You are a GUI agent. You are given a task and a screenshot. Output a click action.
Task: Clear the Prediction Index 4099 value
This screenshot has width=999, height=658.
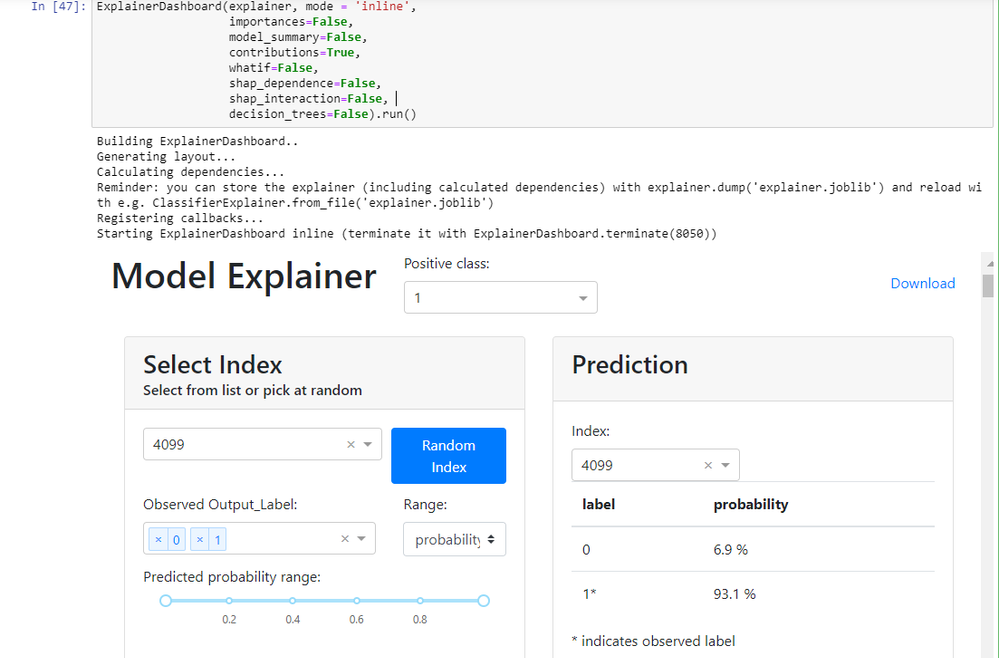[x=708, y=465]
